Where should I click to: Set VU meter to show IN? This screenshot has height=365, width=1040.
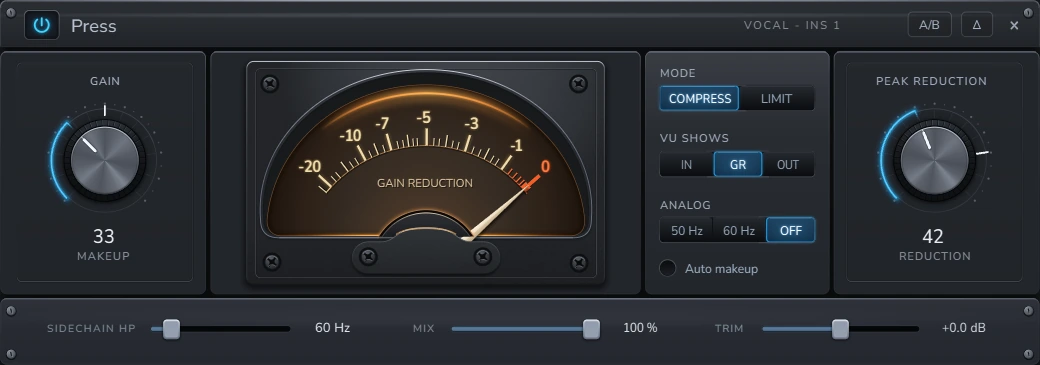686,165
